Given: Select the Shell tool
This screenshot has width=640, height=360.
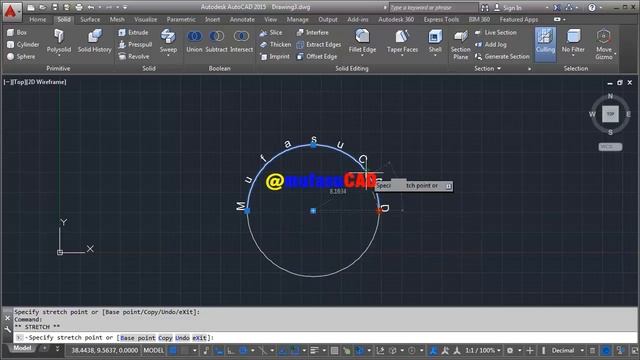Looking at the screenshot, I should (435, 41).
